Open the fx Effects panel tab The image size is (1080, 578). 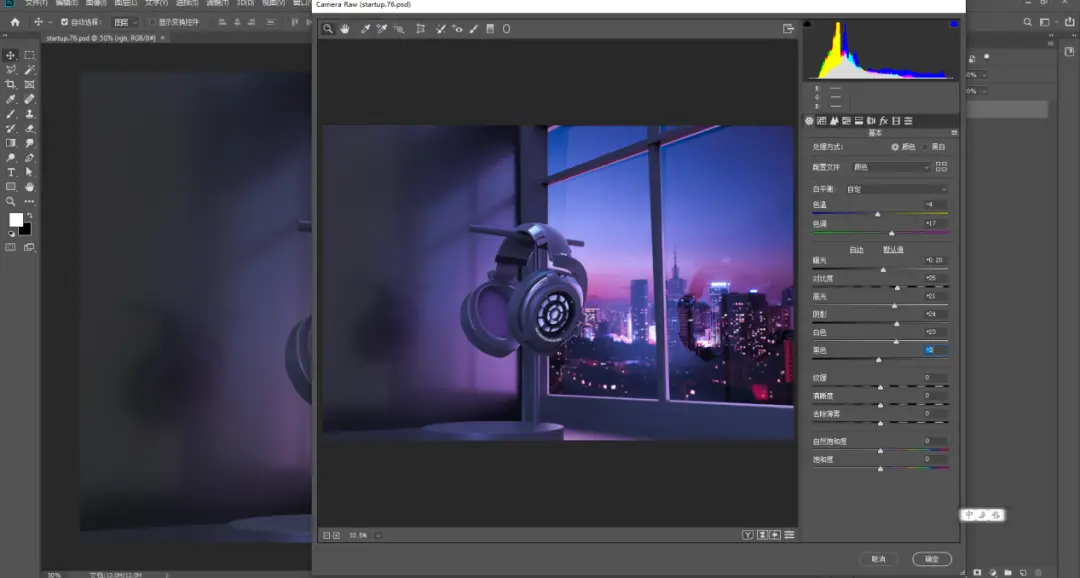tap(884, 121)
